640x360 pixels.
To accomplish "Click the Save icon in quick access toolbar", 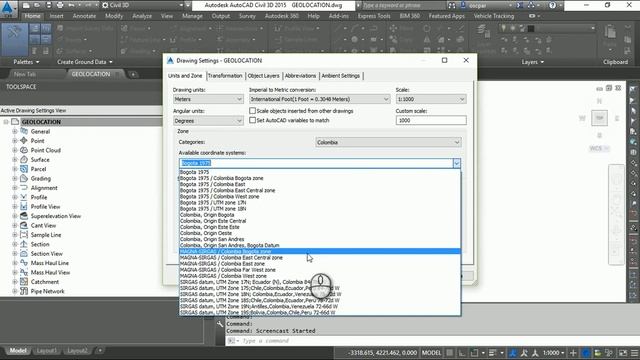I will pos(49,5).
